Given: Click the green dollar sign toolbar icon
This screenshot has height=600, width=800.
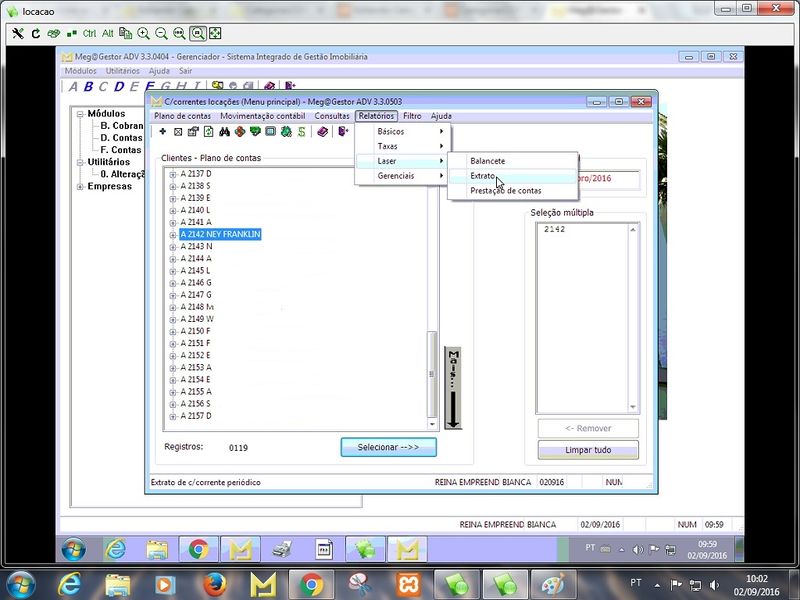Looking at the screenshot, I should pyautogui.click(x=300, y=131).
